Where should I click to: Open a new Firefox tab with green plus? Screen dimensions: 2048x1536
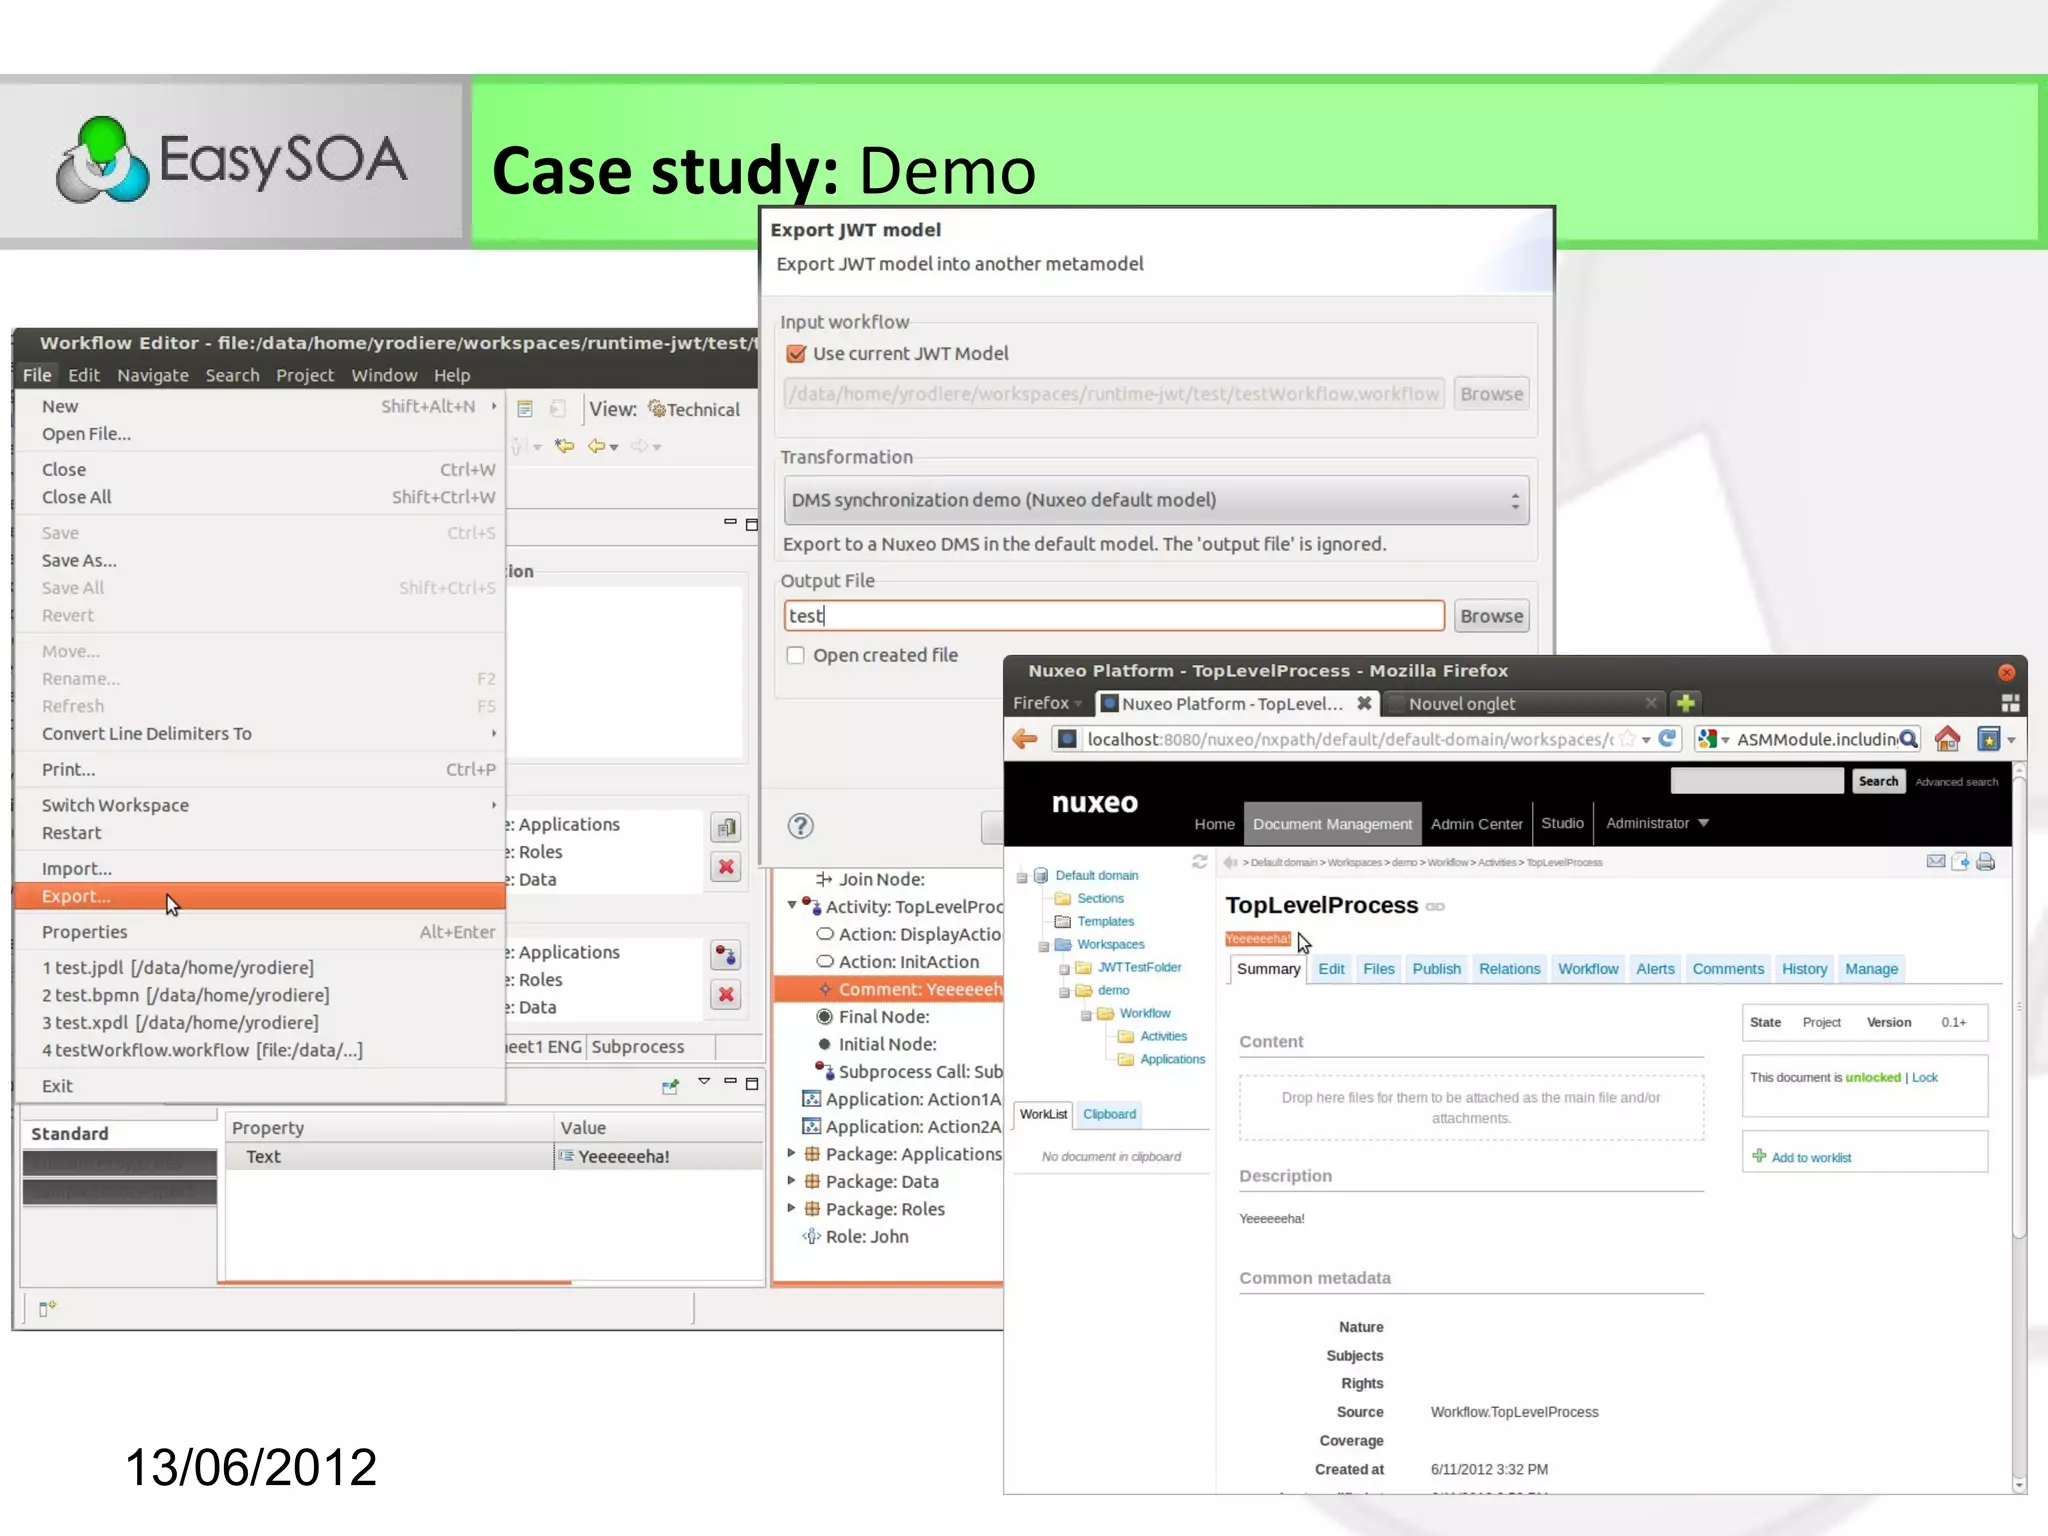tap(1686, 703)
